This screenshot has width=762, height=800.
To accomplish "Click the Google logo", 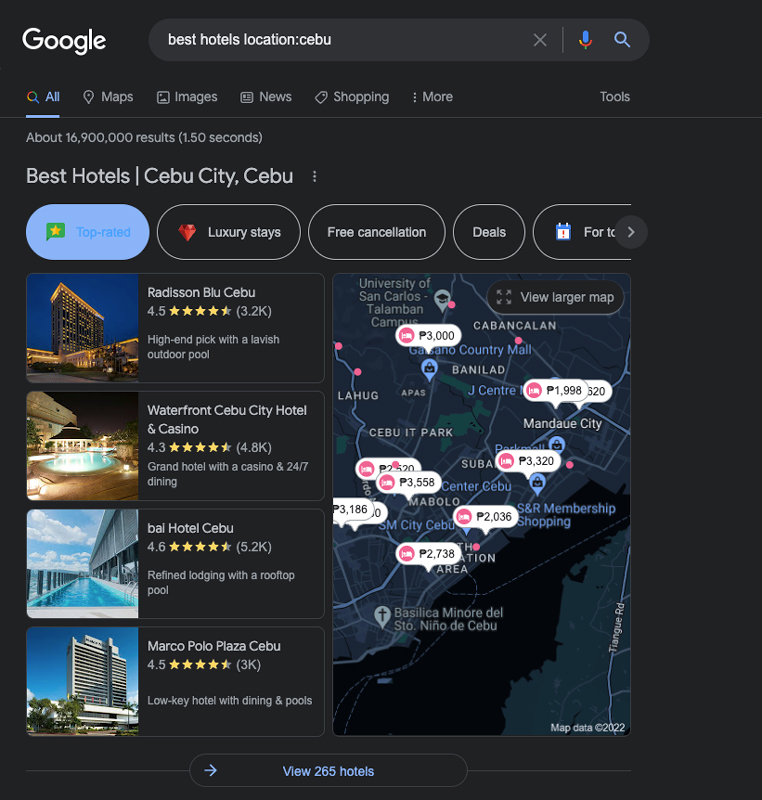I will (x=64, y=40).
